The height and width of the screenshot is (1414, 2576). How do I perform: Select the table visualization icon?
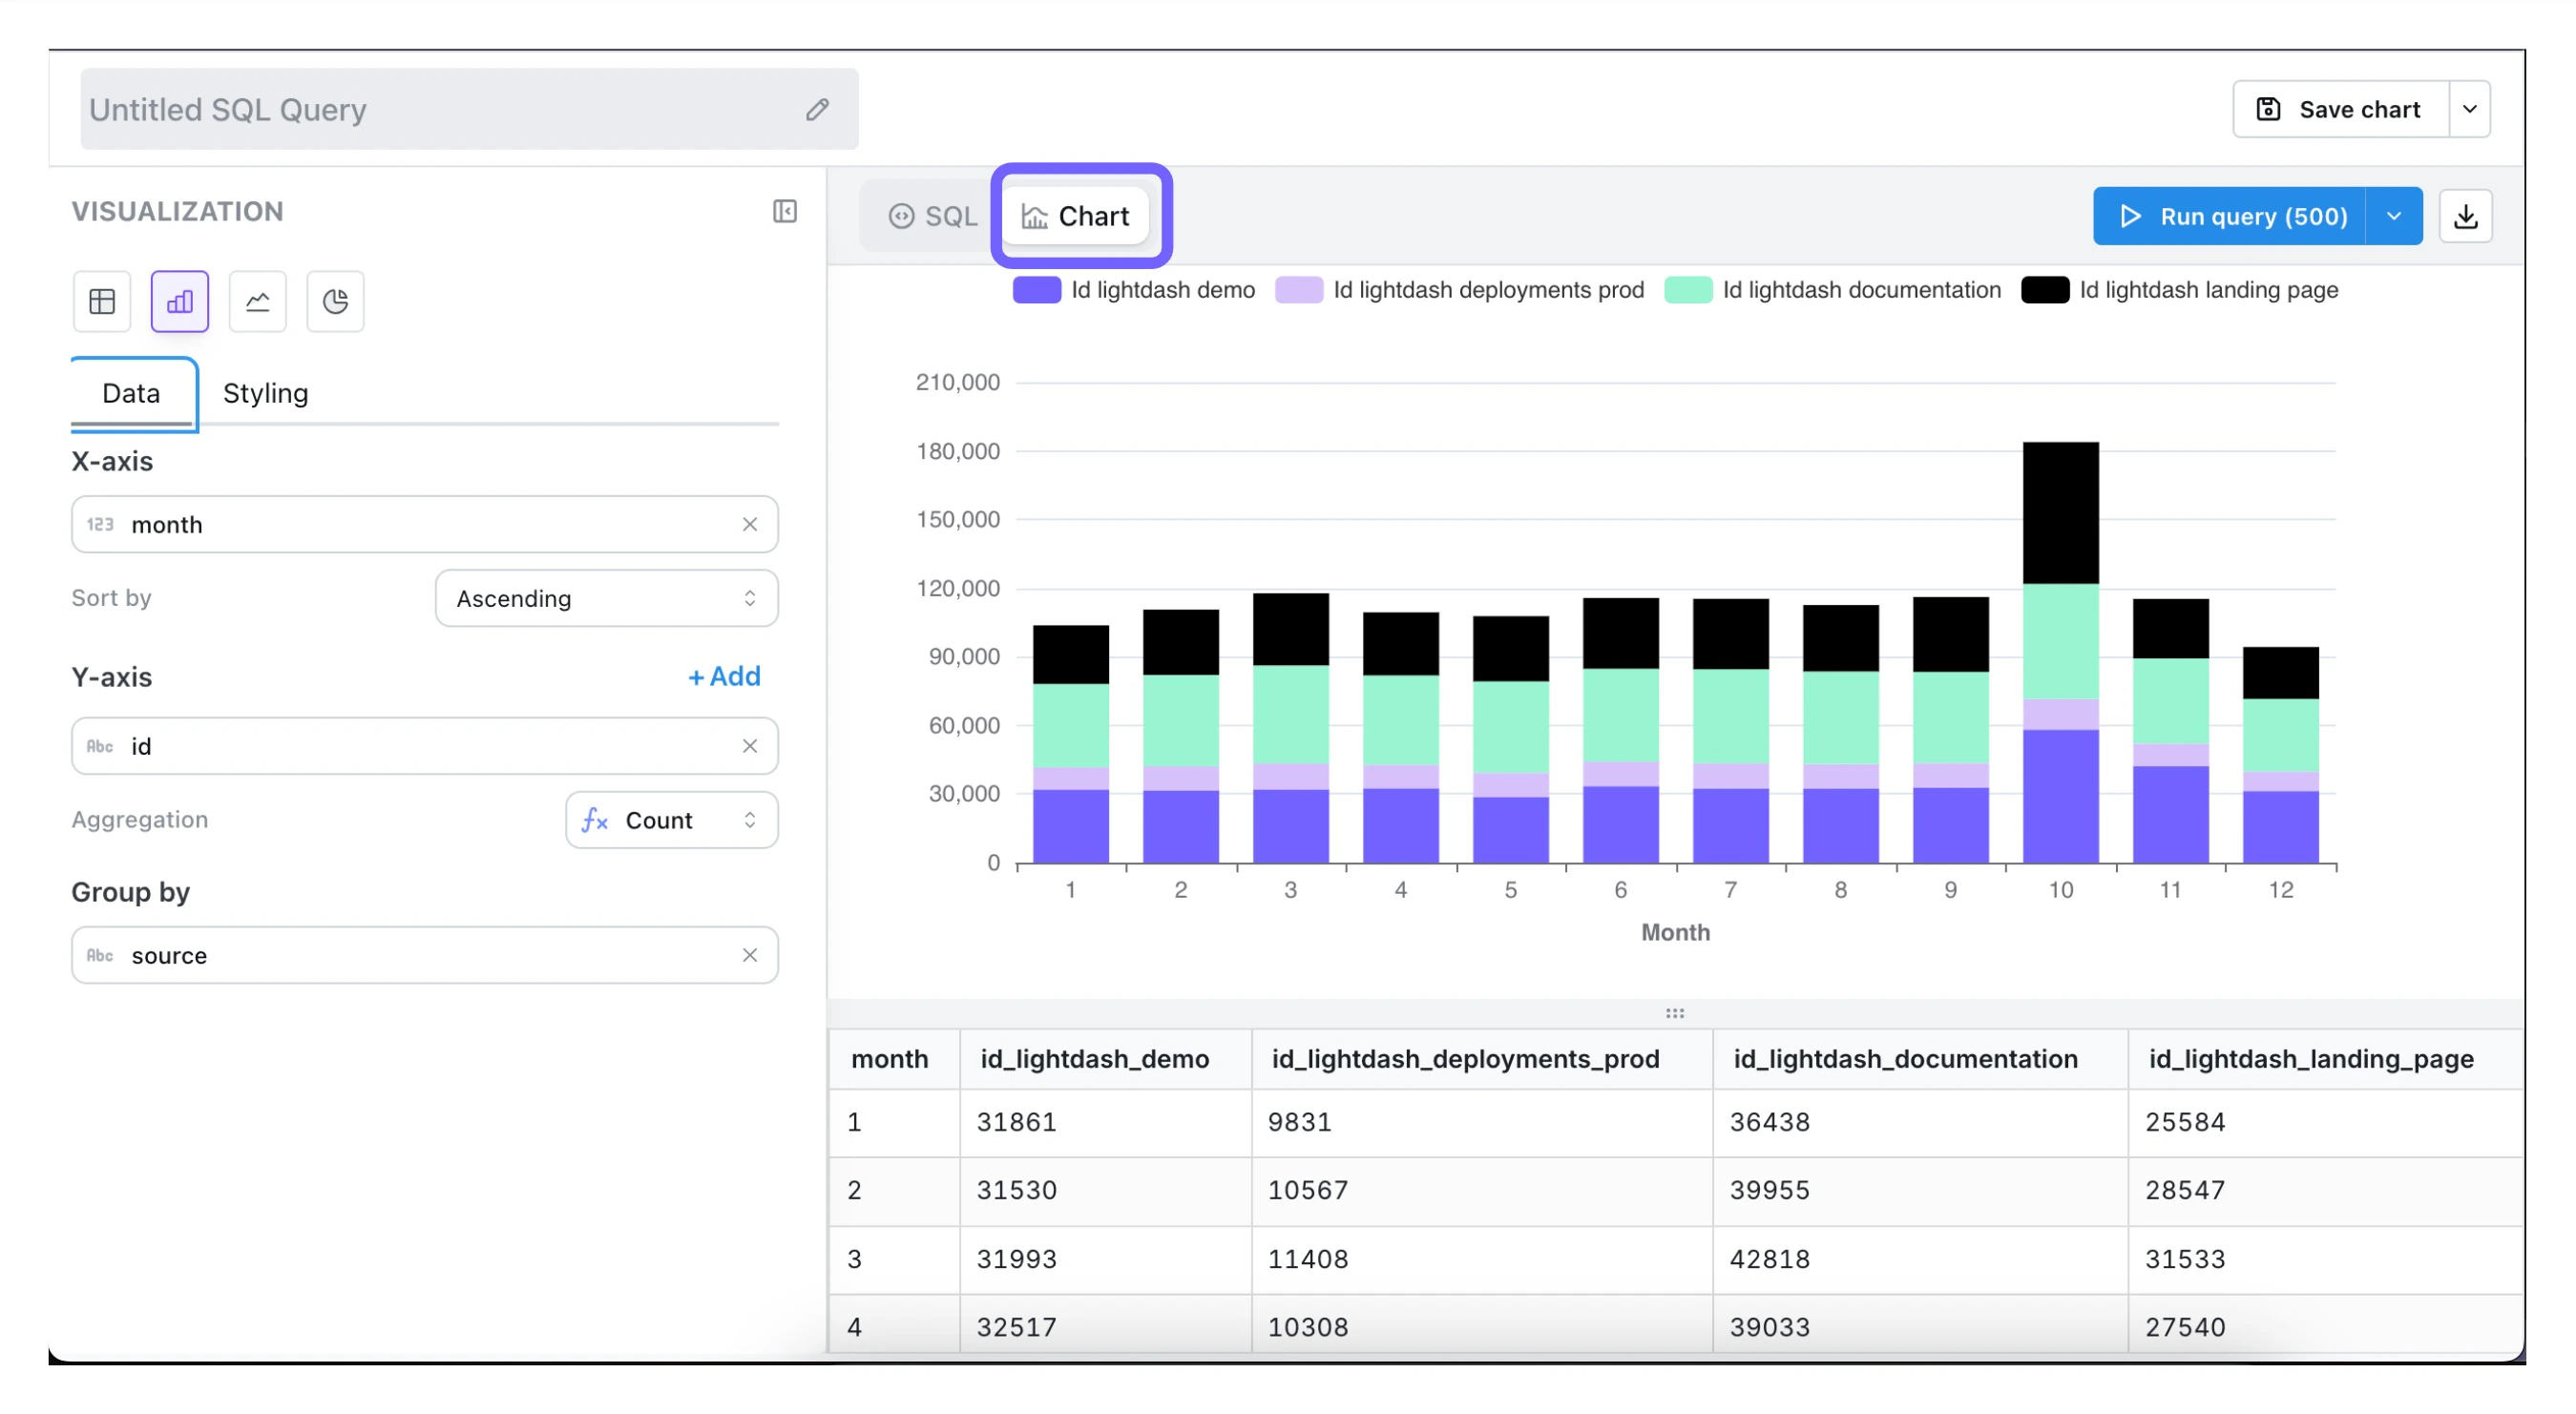pos(102,301)
